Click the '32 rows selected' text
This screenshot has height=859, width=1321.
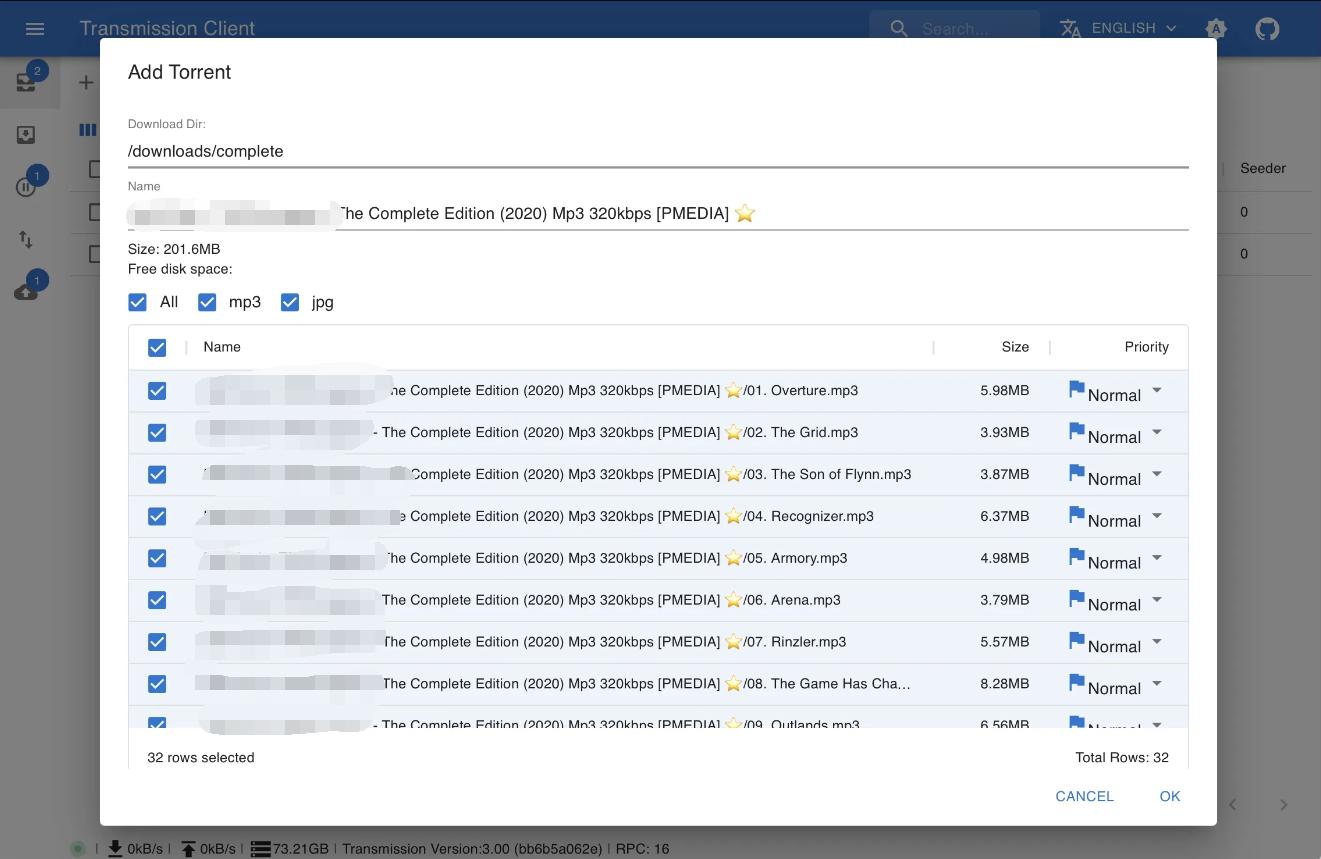coord(201,757)
